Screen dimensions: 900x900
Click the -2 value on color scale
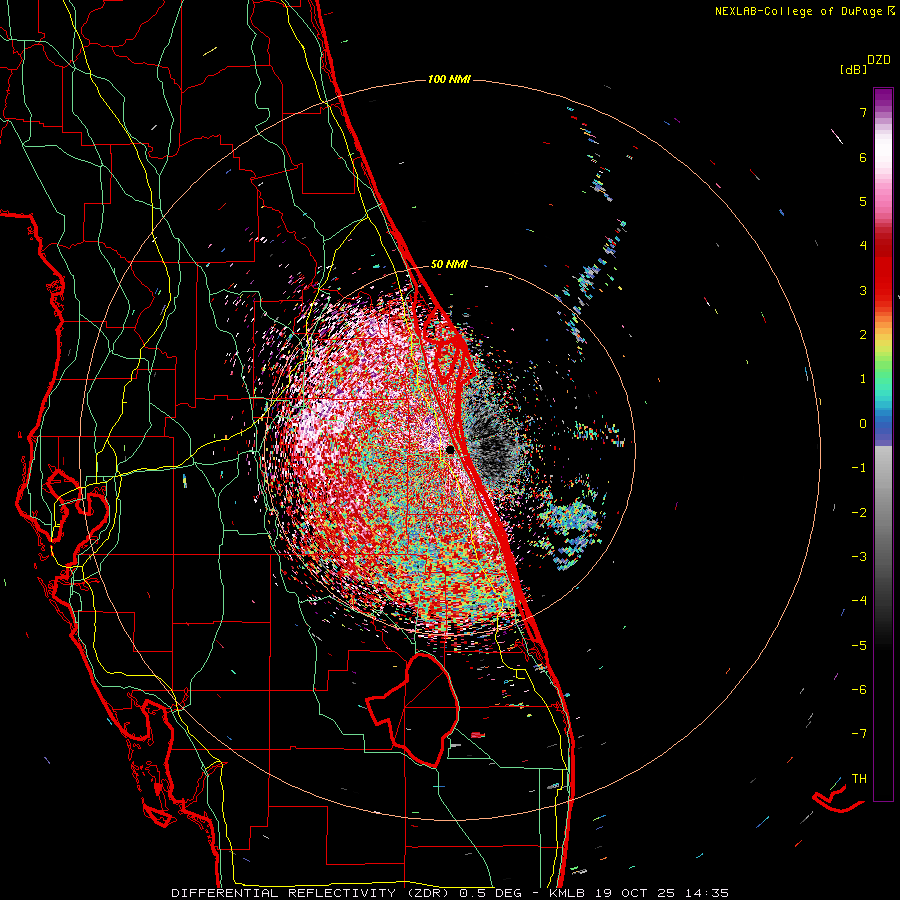pyautogui.click(x=859, y=513)
